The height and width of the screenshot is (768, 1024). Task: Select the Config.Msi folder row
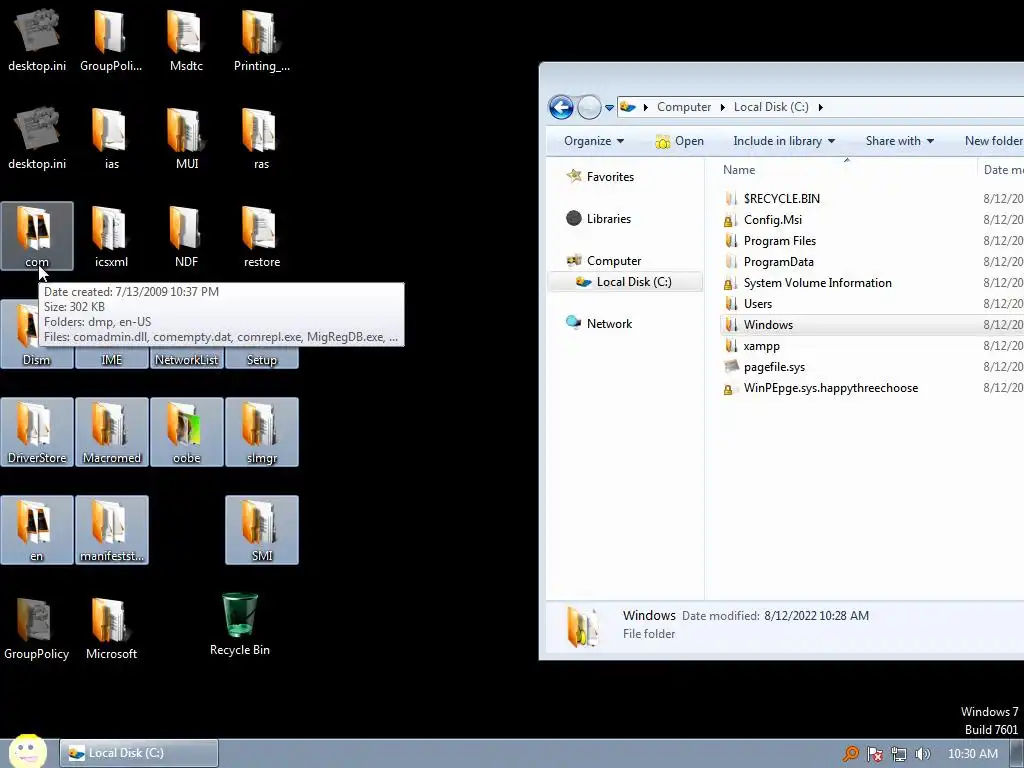tap(872, 220)
